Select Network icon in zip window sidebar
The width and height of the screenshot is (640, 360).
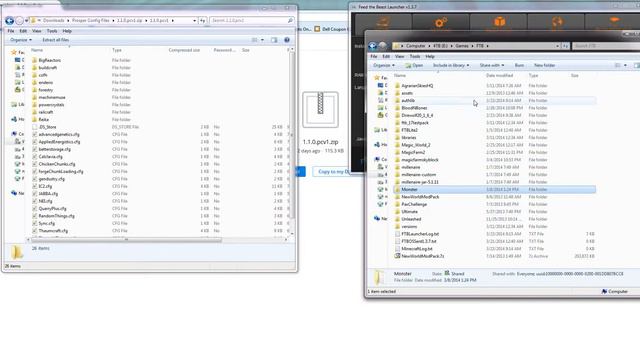point(14,193)
